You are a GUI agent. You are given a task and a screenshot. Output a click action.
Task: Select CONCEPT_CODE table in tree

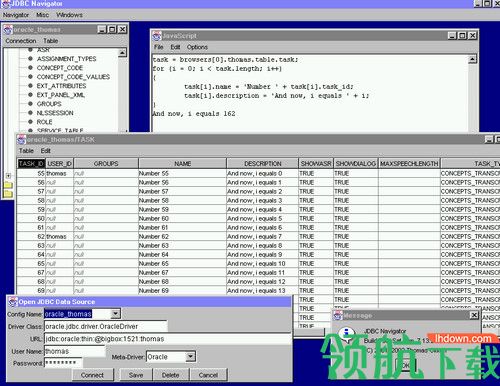pos(60,68)
